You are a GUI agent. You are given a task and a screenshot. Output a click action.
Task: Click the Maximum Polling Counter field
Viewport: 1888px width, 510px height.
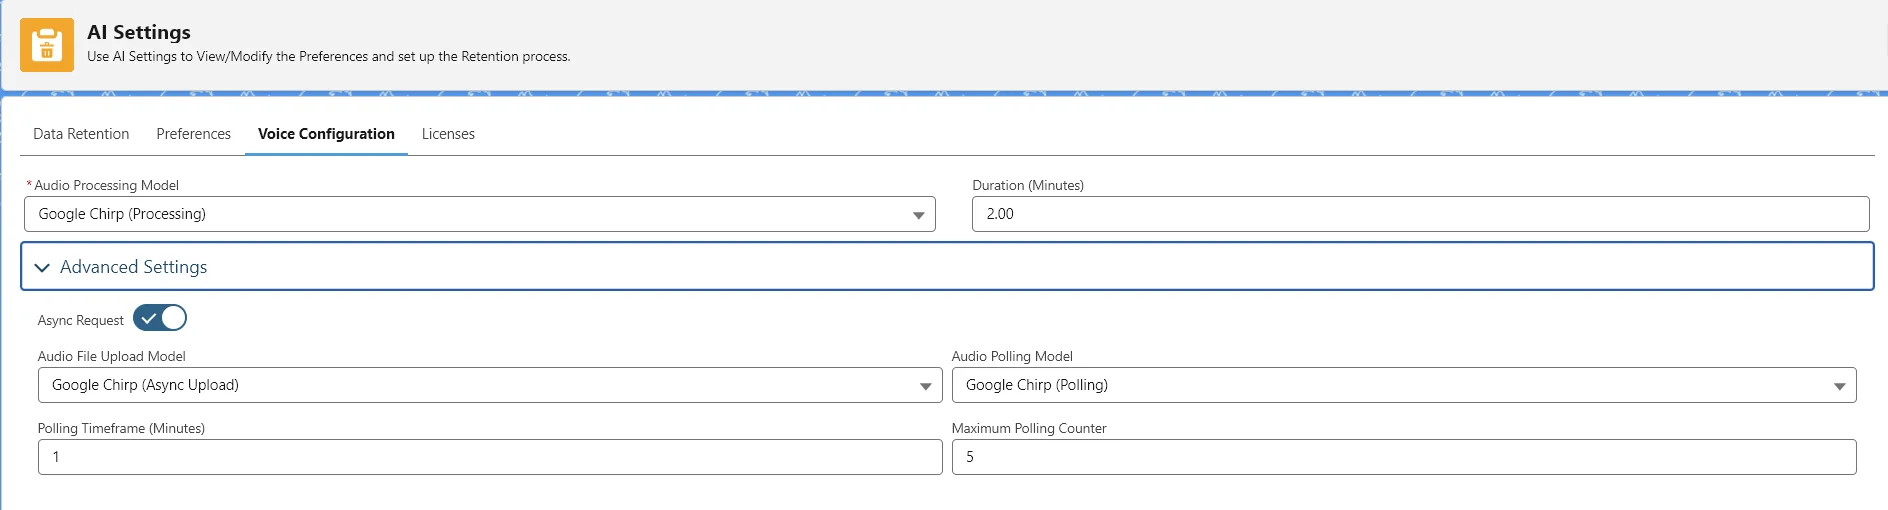[x=1403, y=457]
